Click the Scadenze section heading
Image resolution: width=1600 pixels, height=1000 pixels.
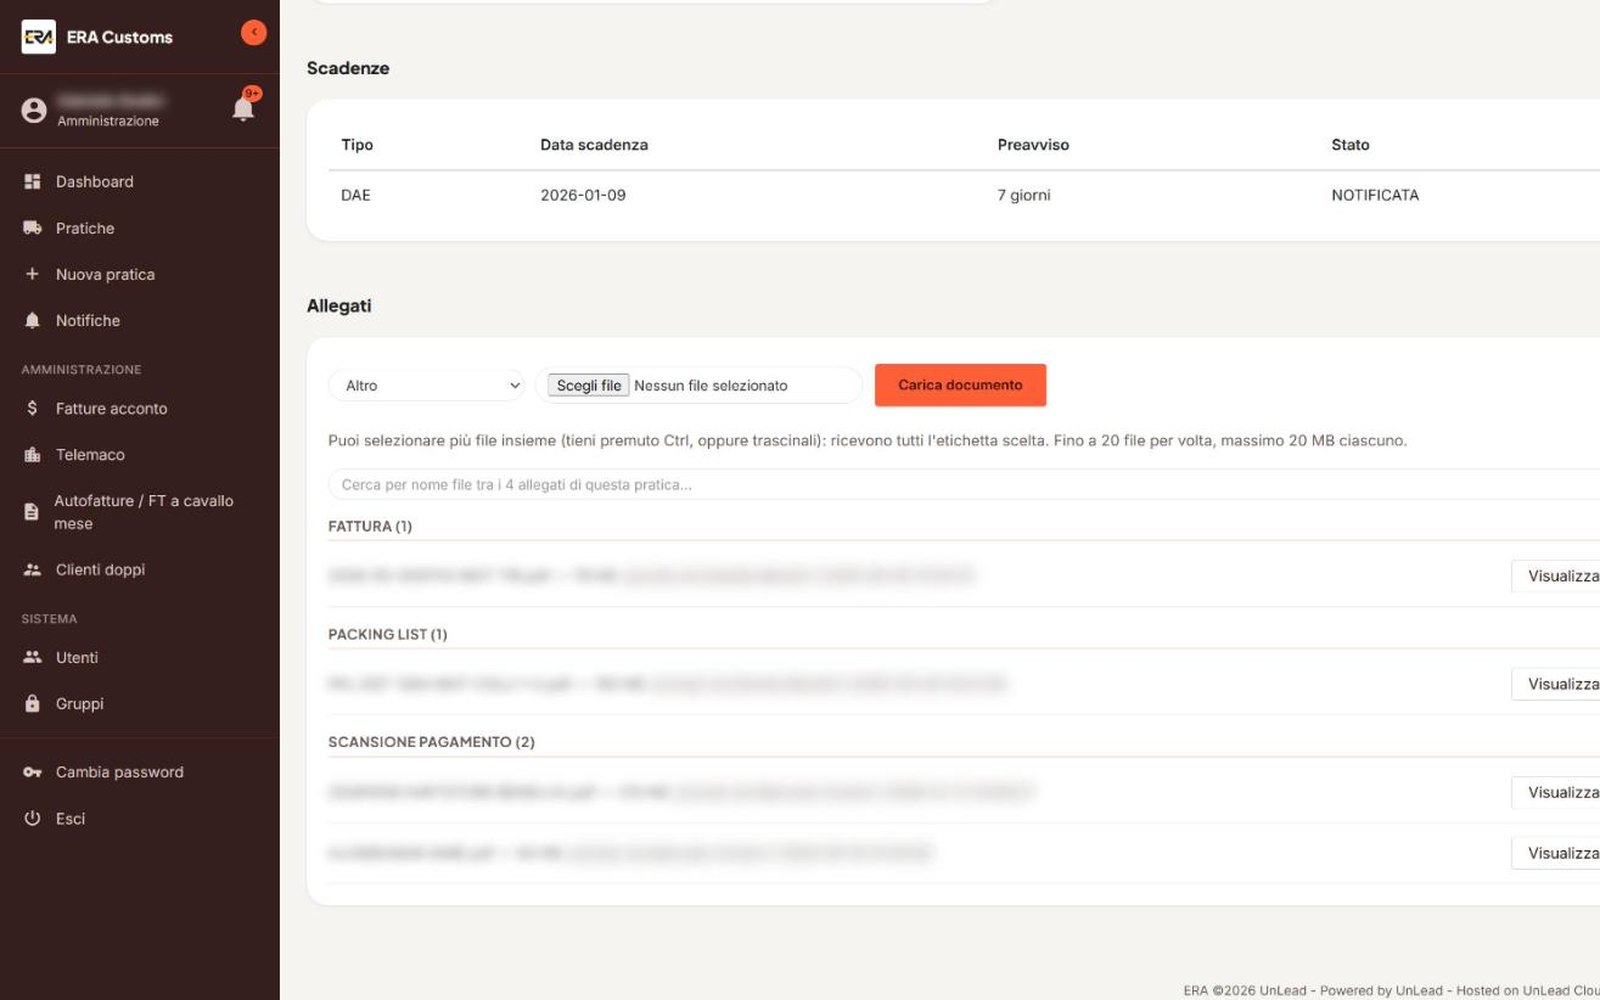(348, 68)
